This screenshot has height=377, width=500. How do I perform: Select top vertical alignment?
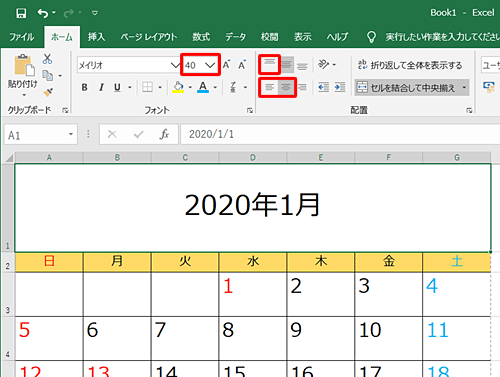269,64
